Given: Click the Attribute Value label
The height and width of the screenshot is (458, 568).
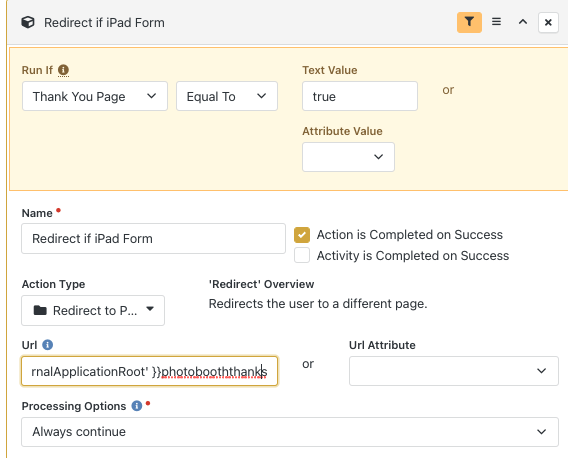Looking at the screenshot, I should [x=342, y=131].
